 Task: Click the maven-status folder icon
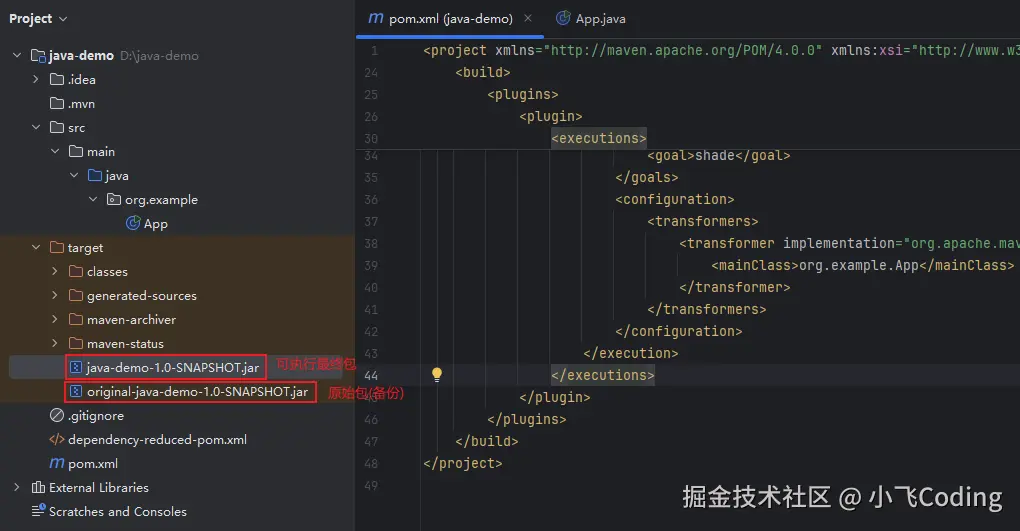point(76,343)
